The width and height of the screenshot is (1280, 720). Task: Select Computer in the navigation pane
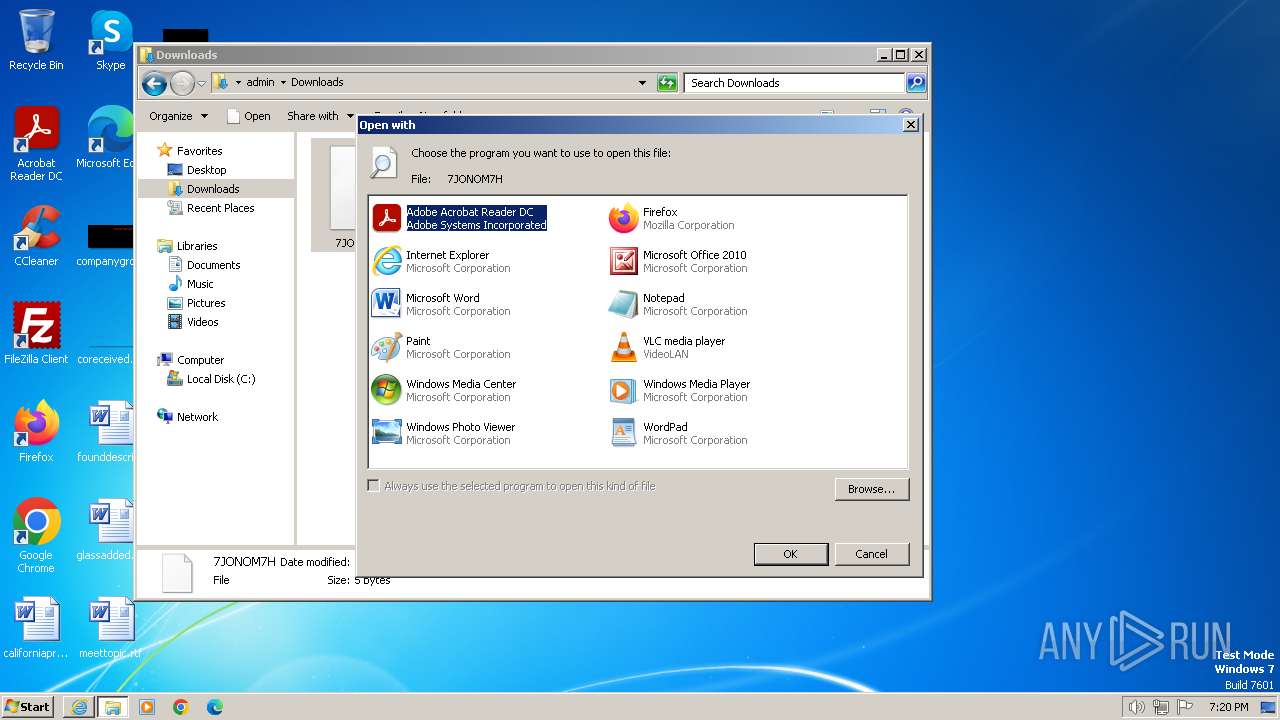tap(200, 360)
